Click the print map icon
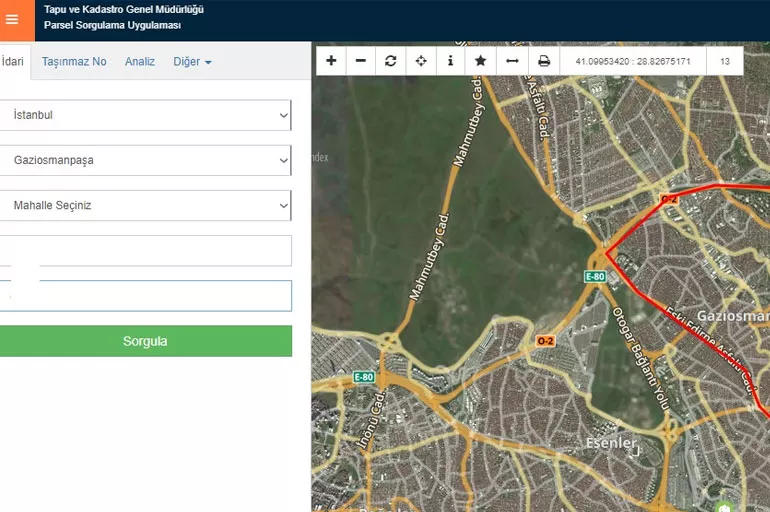Viewport: 770px width, 512px height. [x=544, y=61]
